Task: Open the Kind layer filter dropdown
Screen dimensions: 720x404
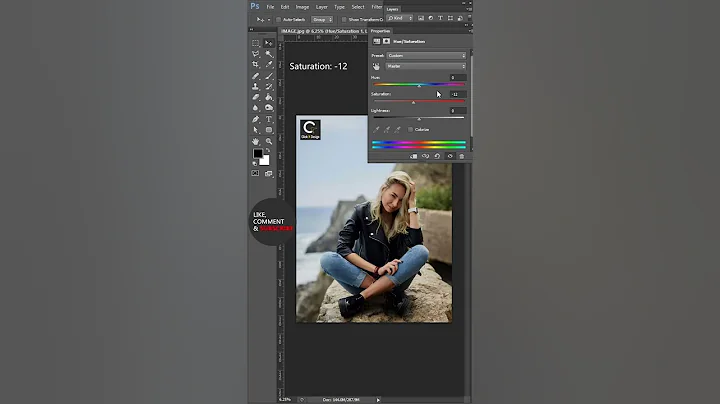Action: [x=400, y=18]
